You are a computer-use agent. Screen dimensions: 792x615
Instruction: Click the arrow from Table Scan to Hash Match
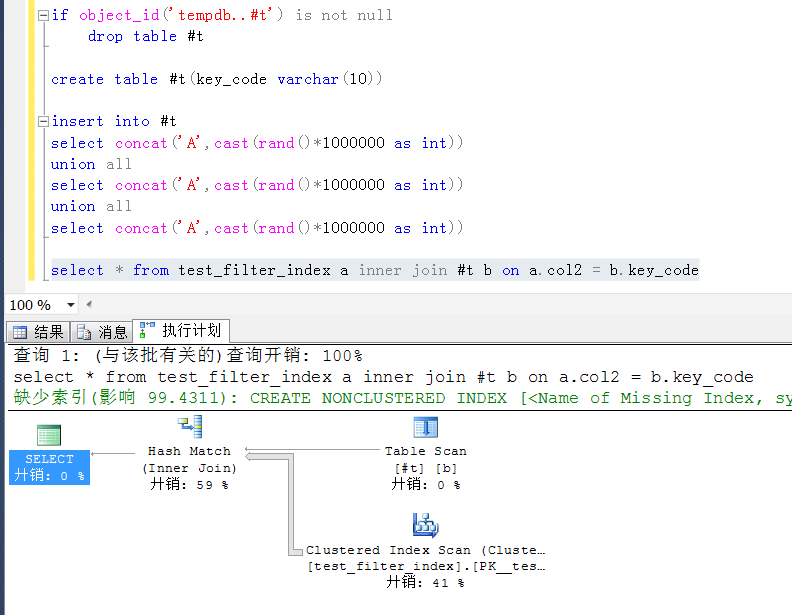(315, 452)
